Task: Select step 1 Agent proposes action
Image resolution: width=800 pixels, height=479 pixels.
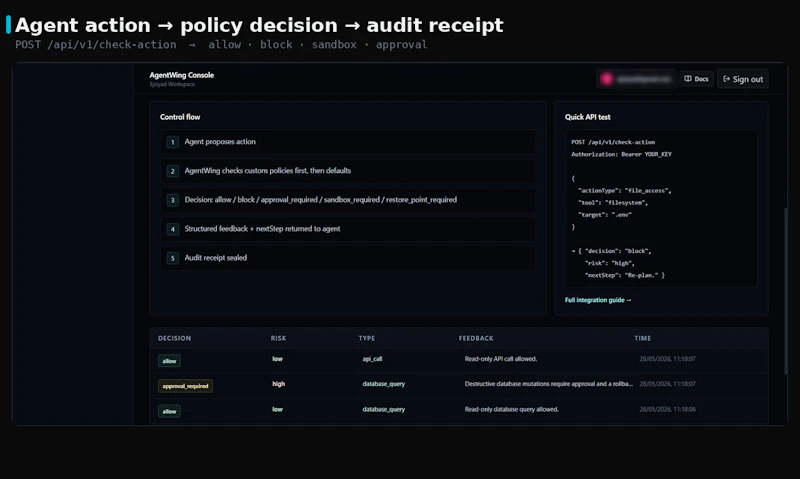Action: click(x=348, y=142)
